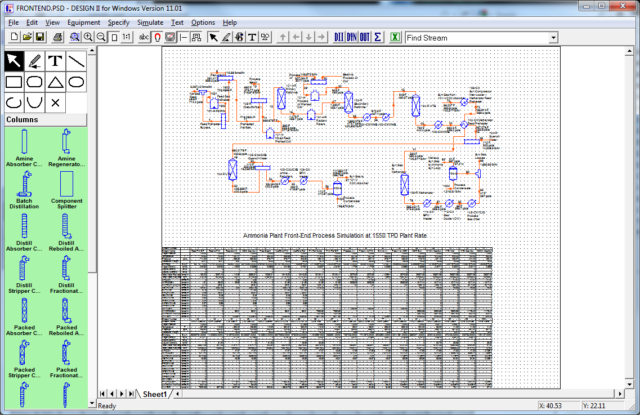This screenshot has height=415, width=640.
Task: Click the up arrow navigation icon
Action: [x=282, y=37]
